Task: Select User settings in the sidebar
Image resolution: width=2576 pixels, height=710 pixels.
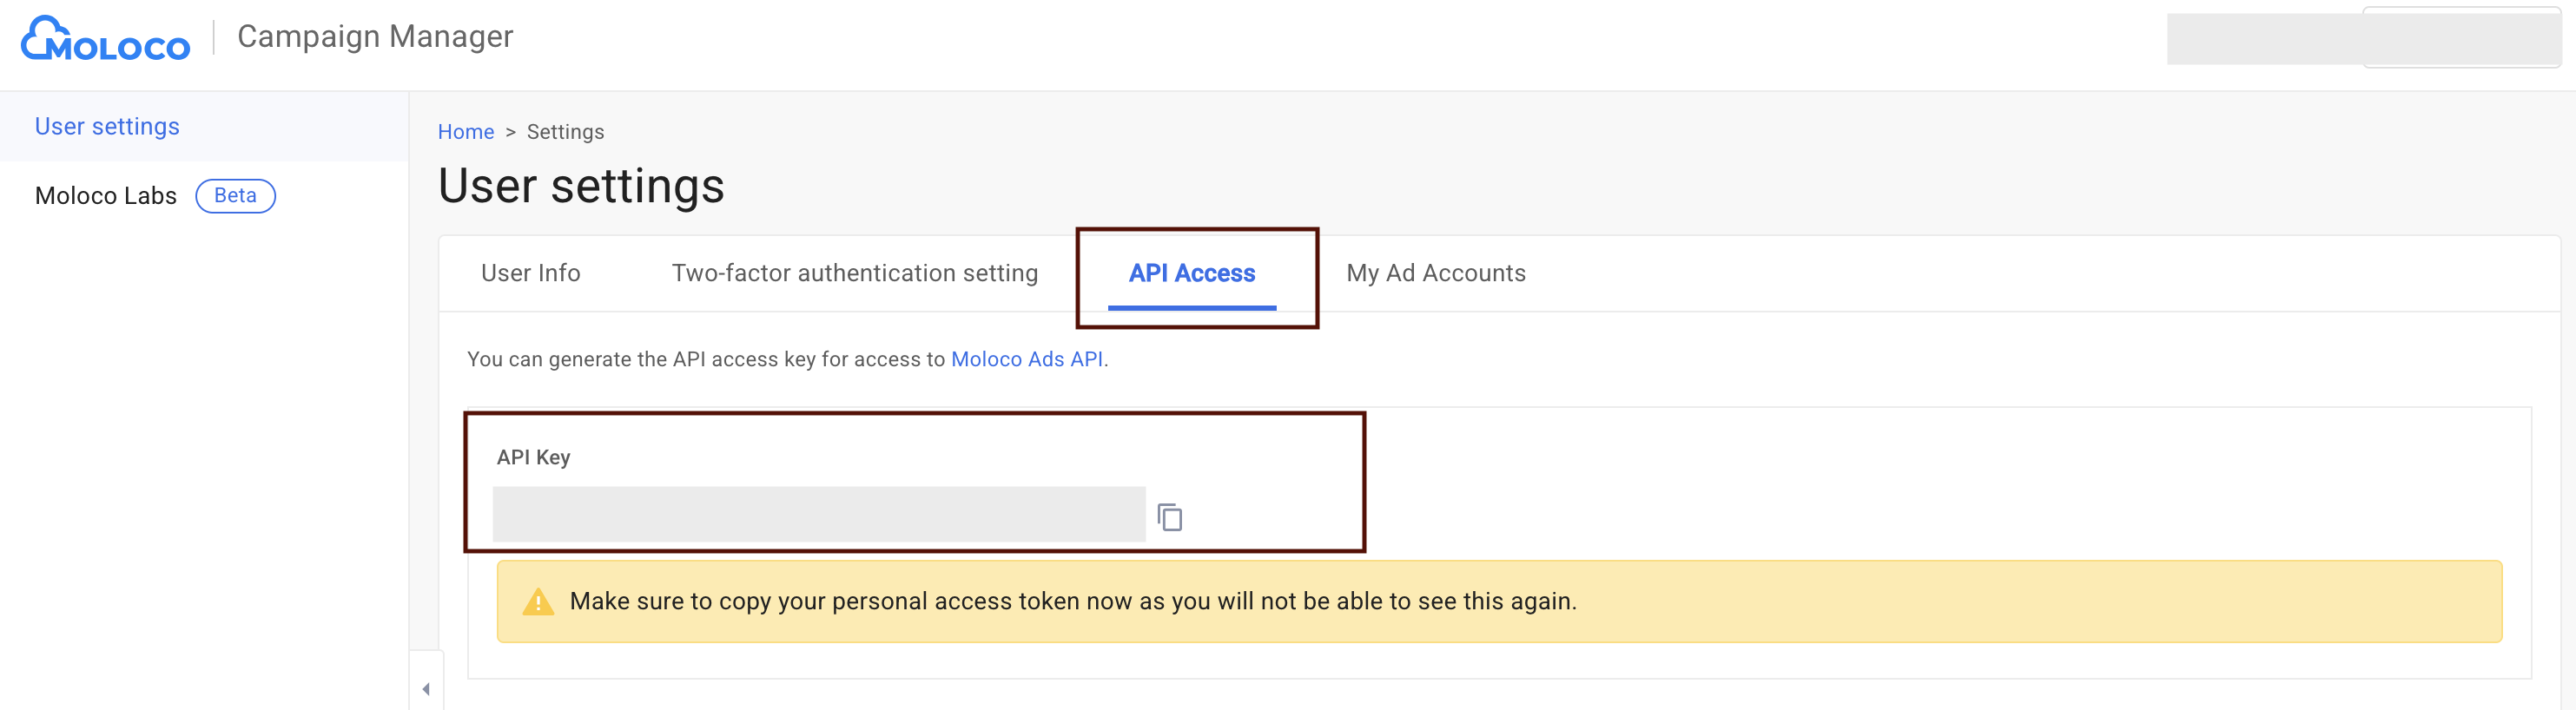Action: 107,127
